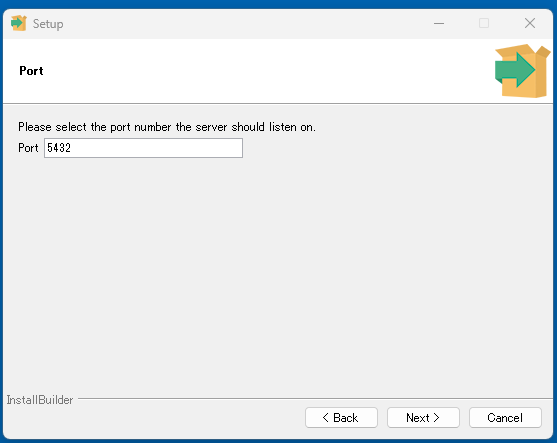Image resolution: width=557 pixels, height=443 pixels.
Task: Click the Setup window title text
Action: click(x=48, y=24)
